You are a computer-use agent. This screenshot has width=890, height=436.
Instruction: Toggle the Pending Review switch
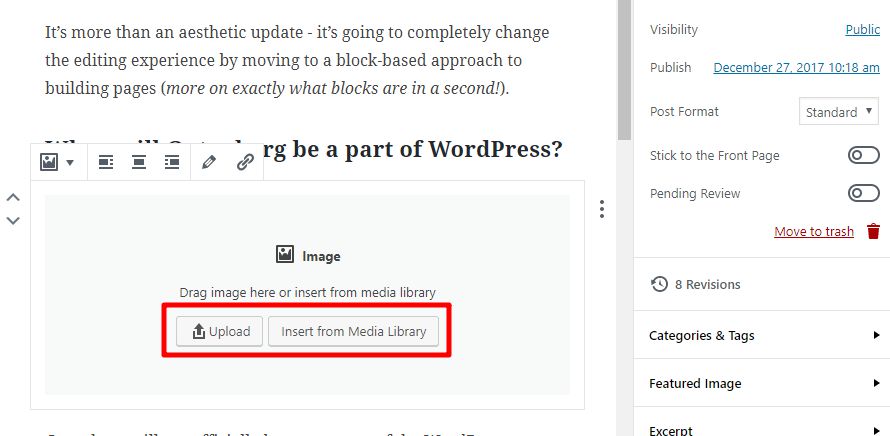click(863, 193)
